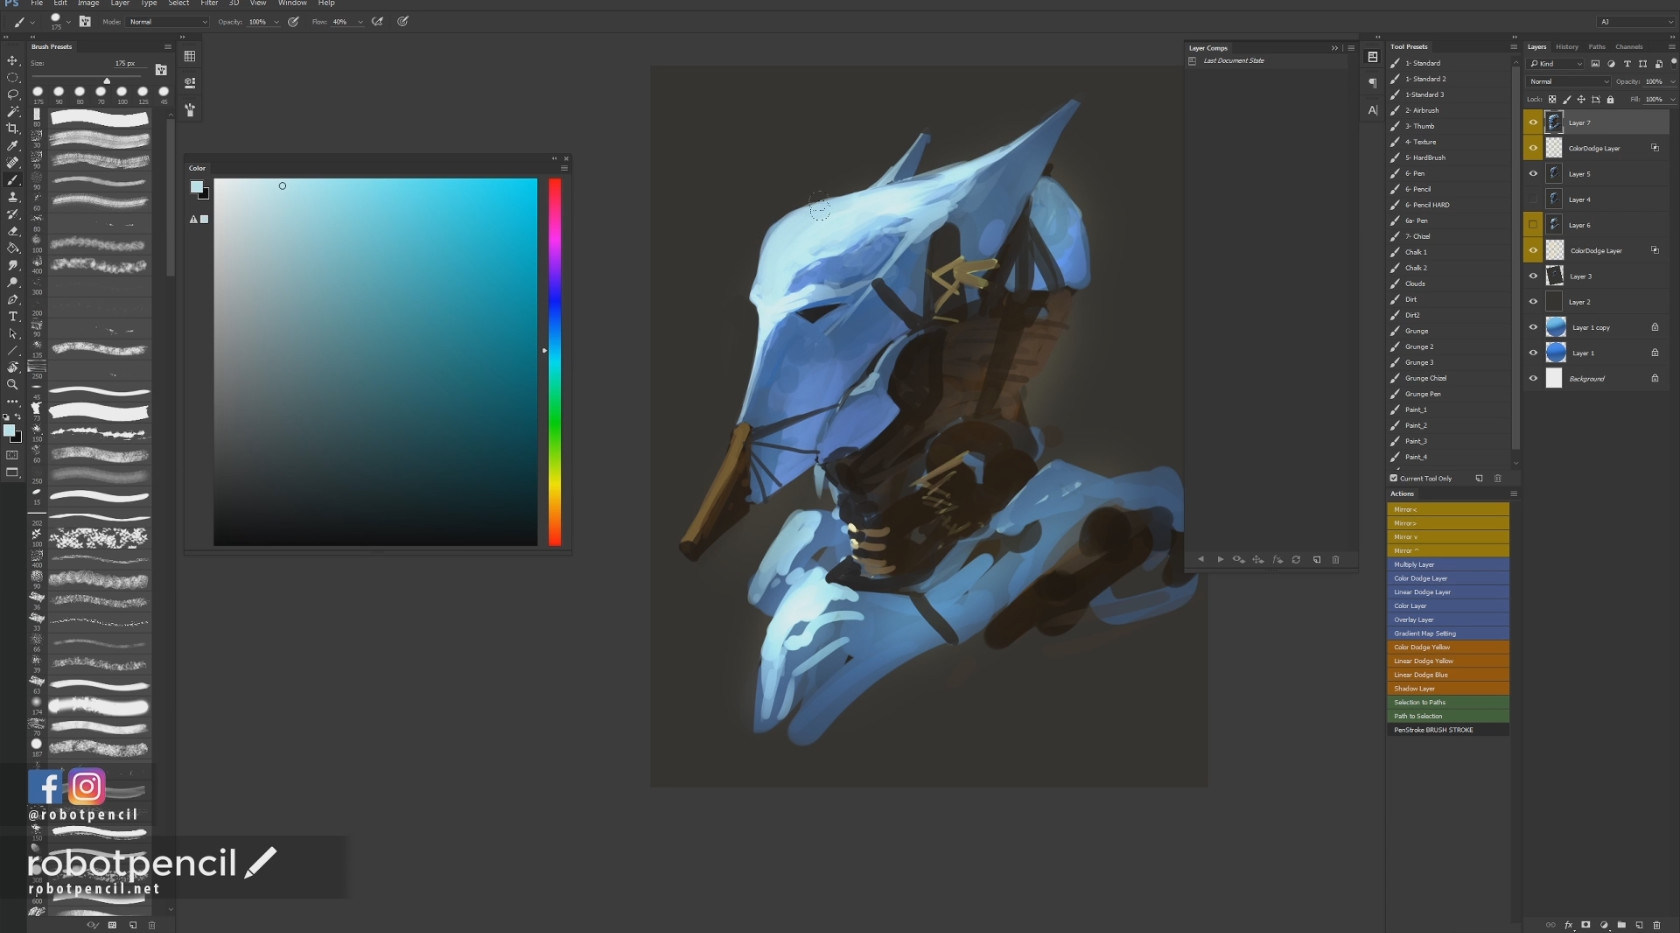1680x933 pixels.
Task: Delete layer using trash icon
Action: (1657, 925)
